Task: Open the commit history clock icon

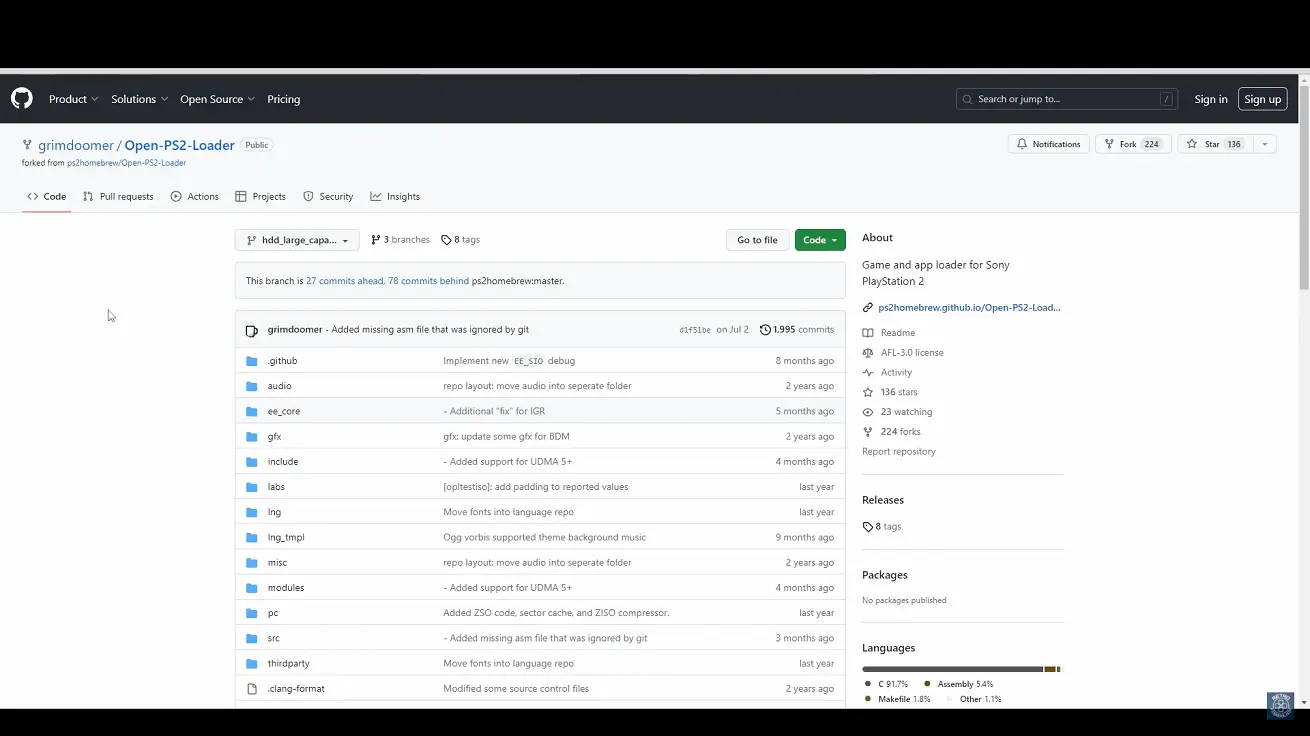Action: pos(765,330)
